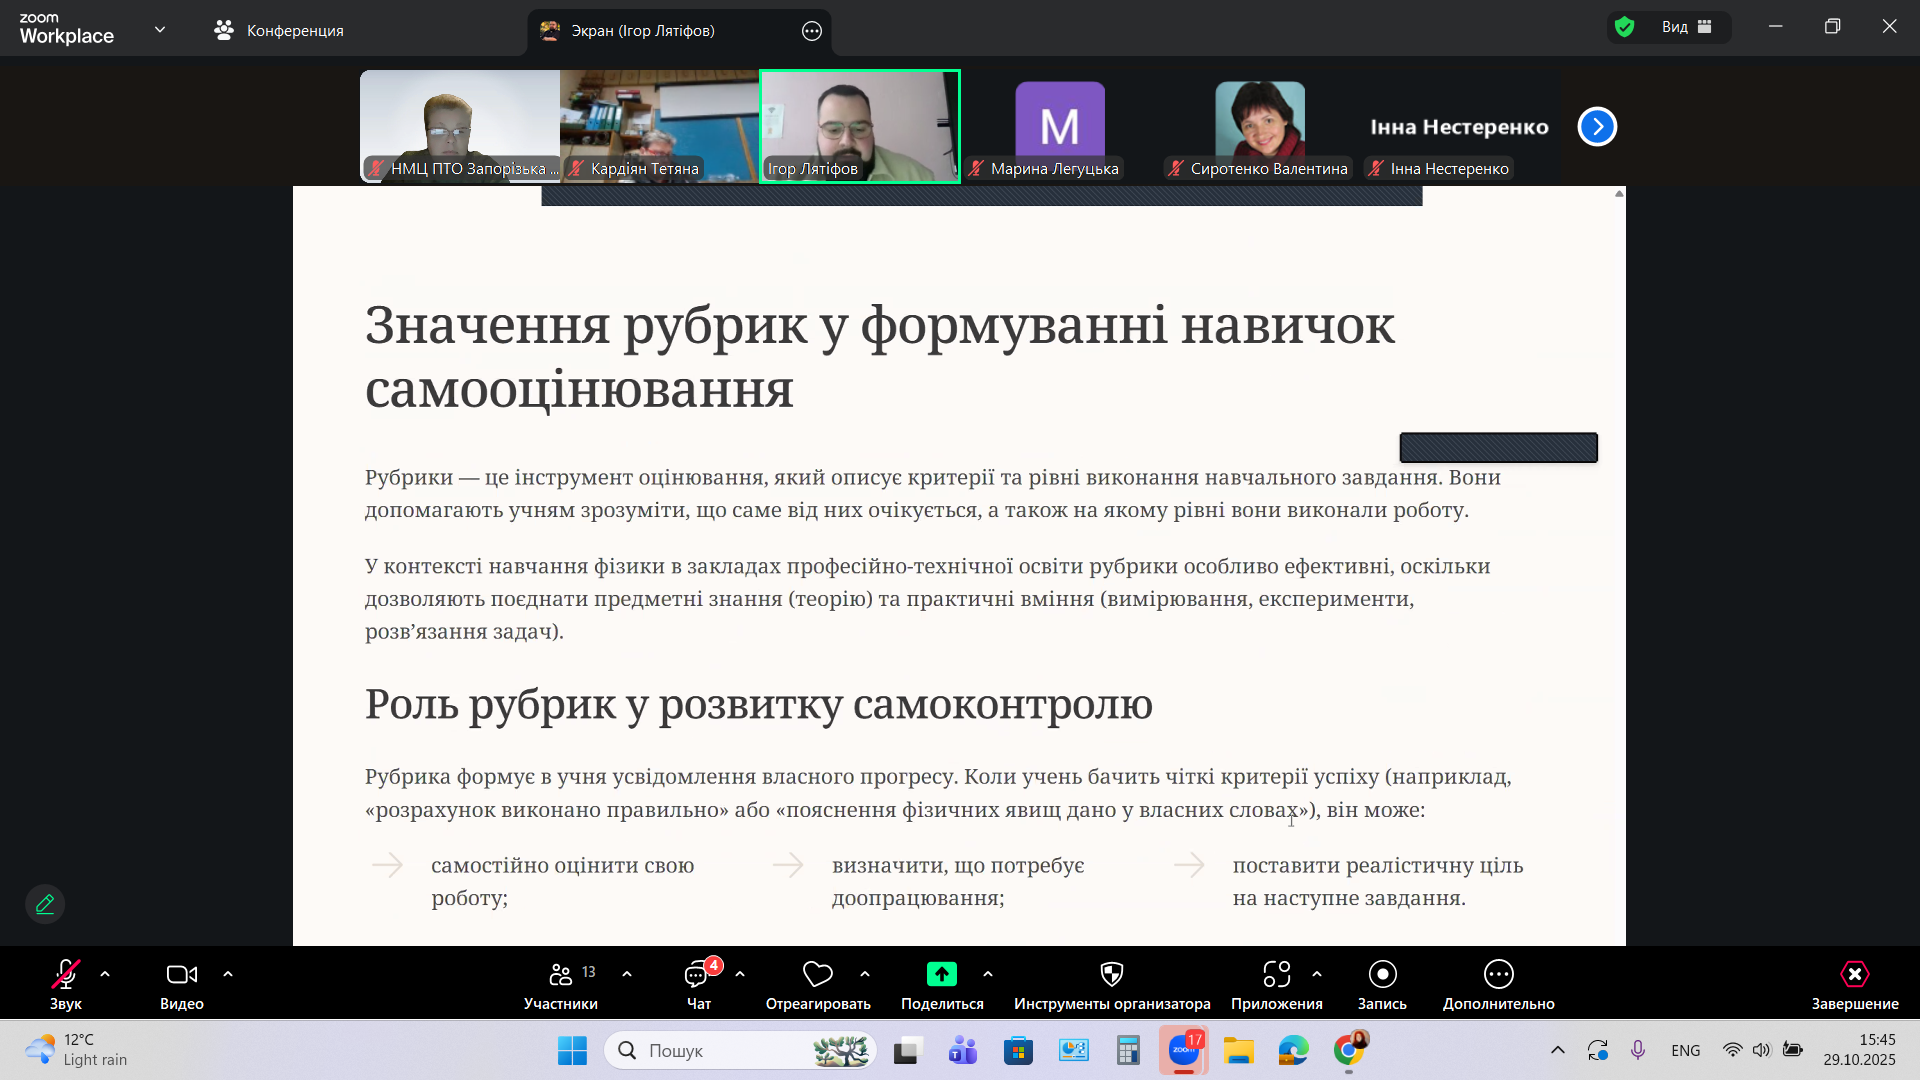Open the Chat panel with notifications
Image resolution: width=1920 pixels, height=1080 pixels.
pos(698,974)
